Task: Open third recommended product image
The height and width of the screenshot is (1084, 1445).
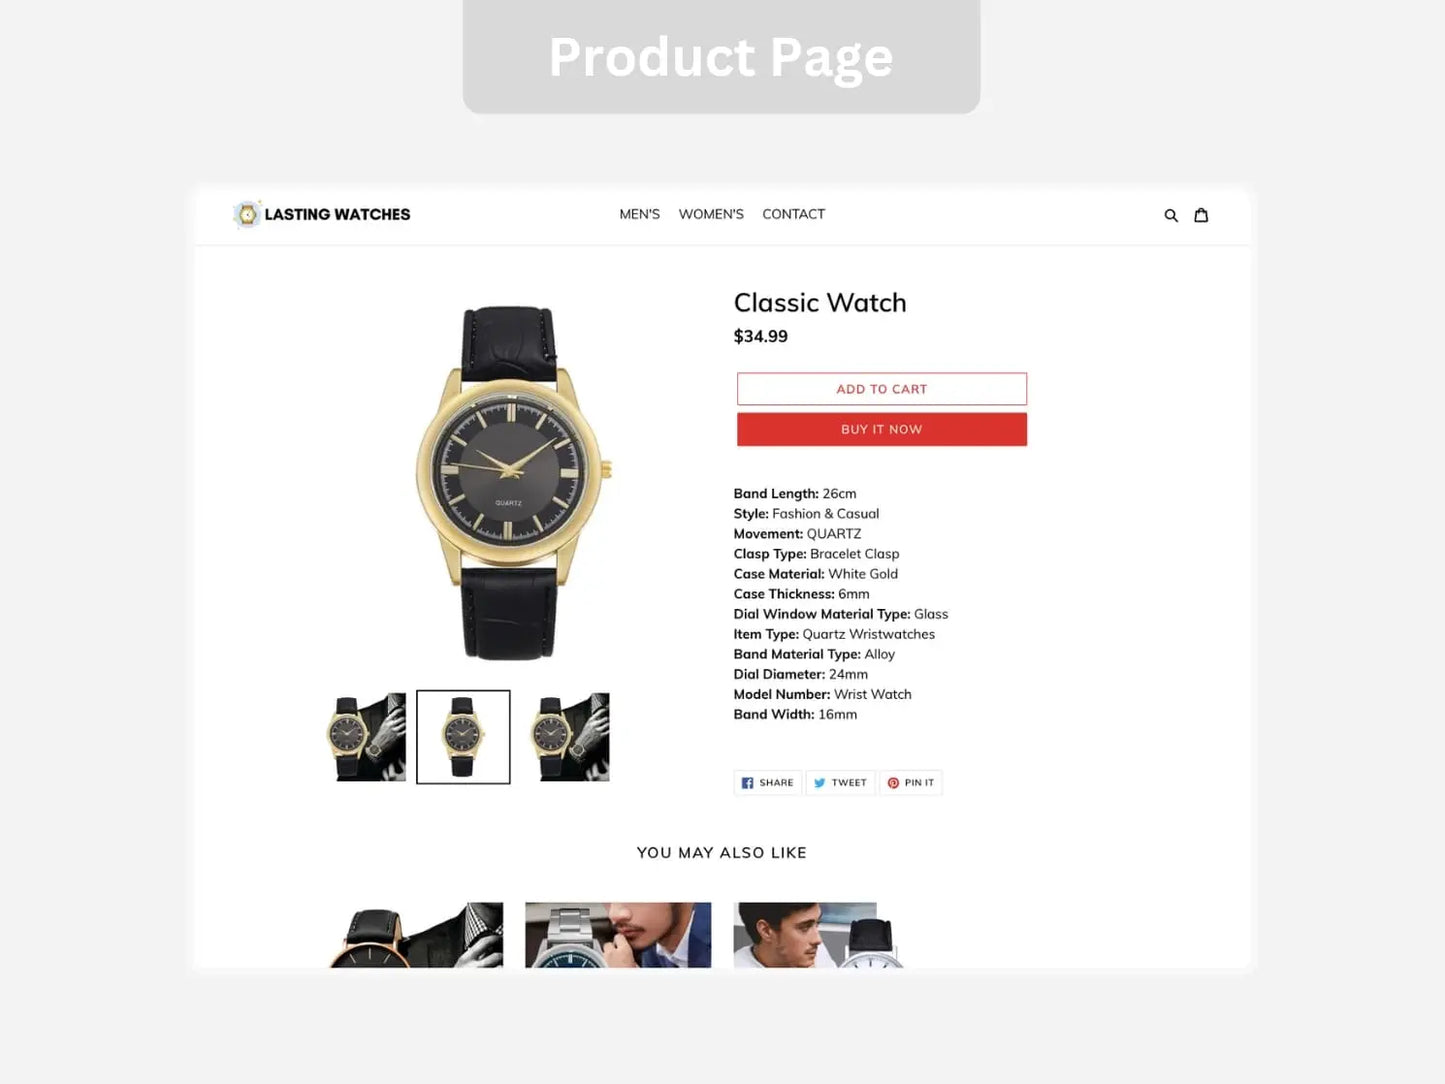Action: [x=820, y=935]
